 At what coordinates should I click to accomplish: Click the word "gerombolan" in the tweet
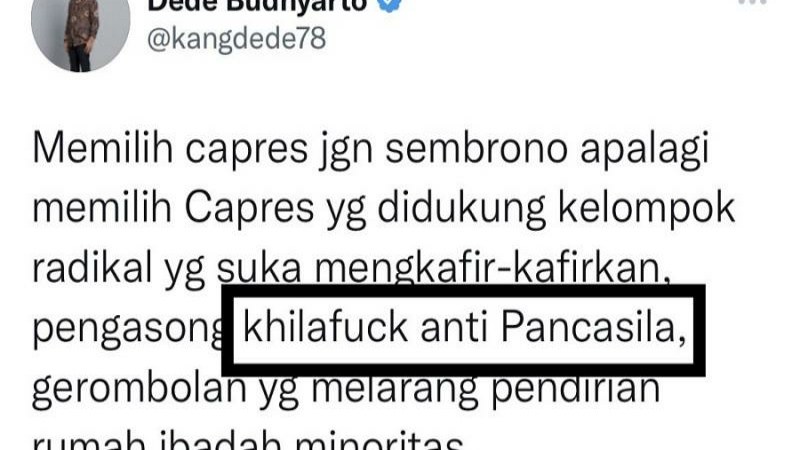(139, 389)
